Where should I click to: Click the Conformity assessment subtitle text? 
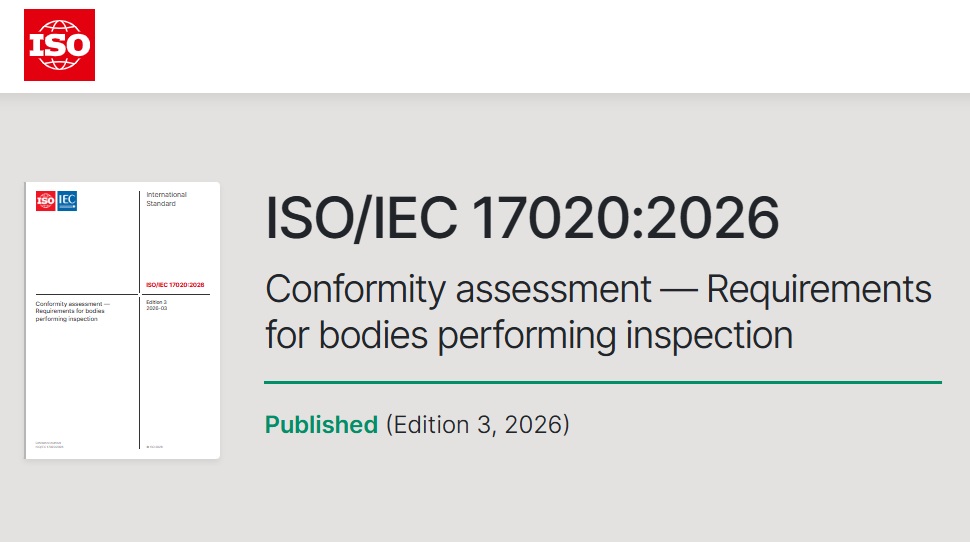pyautogui.click(x=598, y=311)
